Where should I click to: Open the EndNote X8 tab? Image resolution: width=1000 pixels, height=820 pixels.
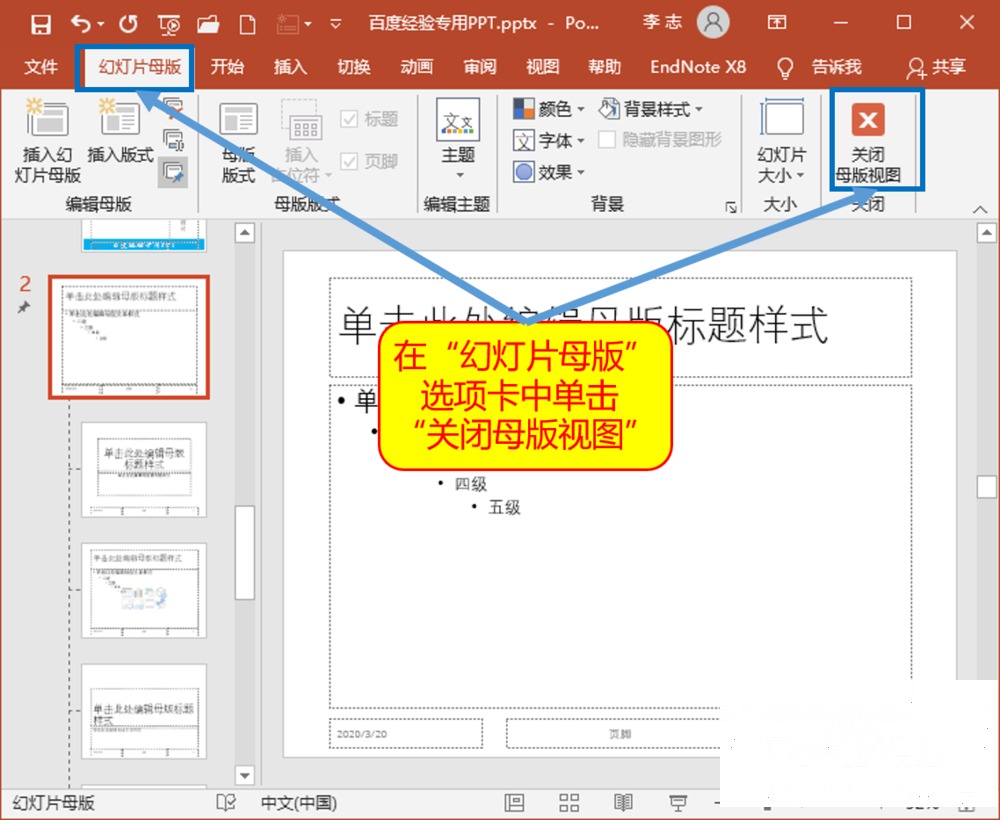(698, 66)
